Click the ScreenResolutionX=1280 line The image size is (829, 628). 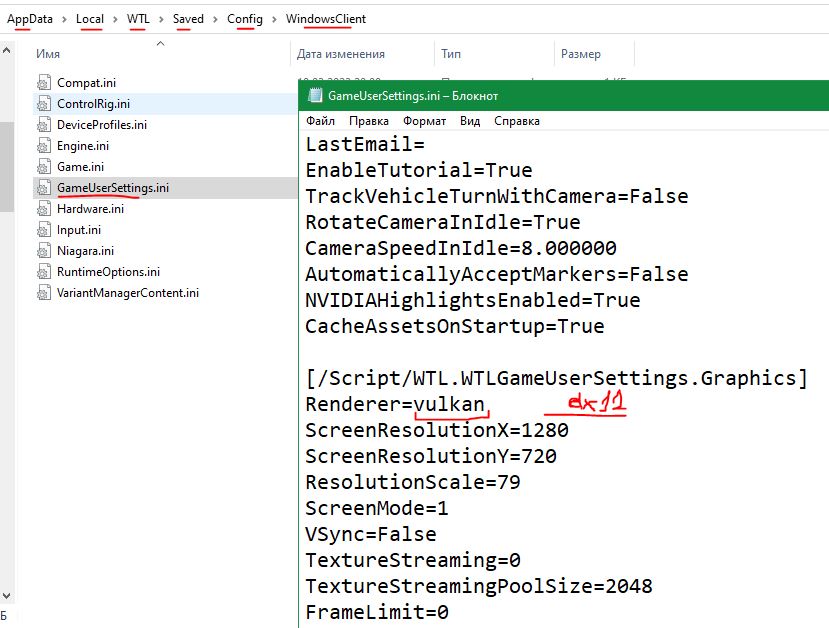(x=437, y=430)
